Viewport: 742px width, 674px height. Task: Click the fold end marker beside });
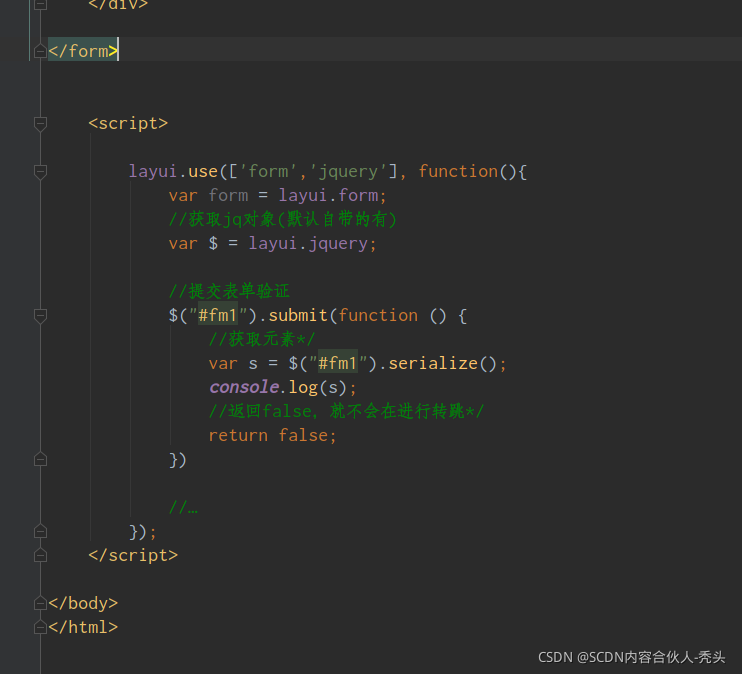[x=40, y=532]
